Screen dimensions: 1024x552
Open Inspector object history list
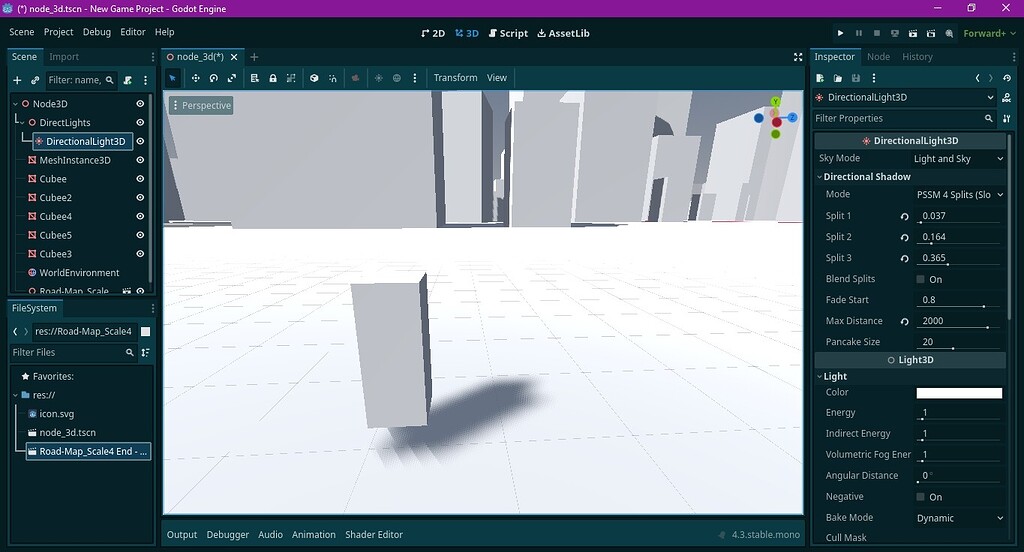[1007, 78]
